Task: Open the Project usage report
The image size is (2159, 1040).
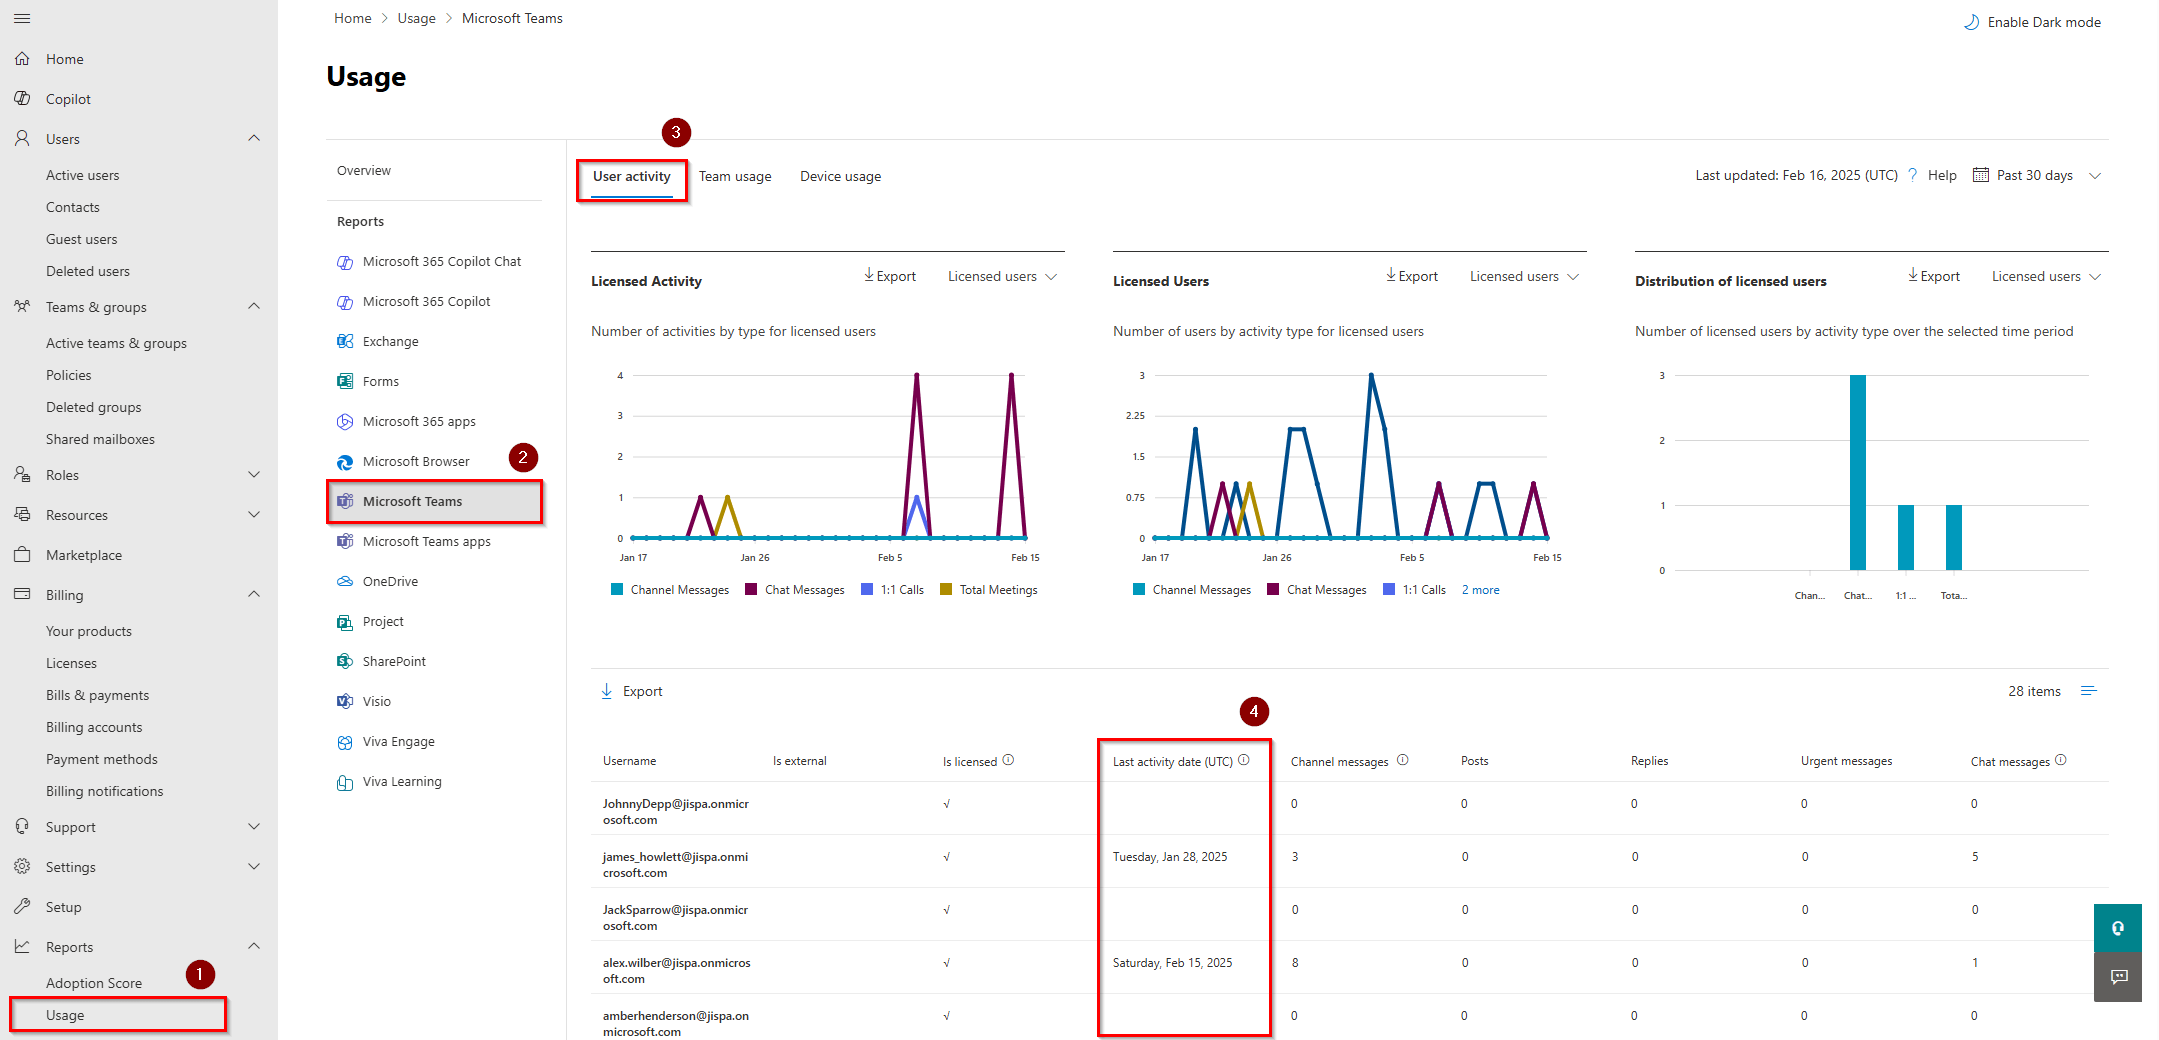Action: tap(381, 621)
